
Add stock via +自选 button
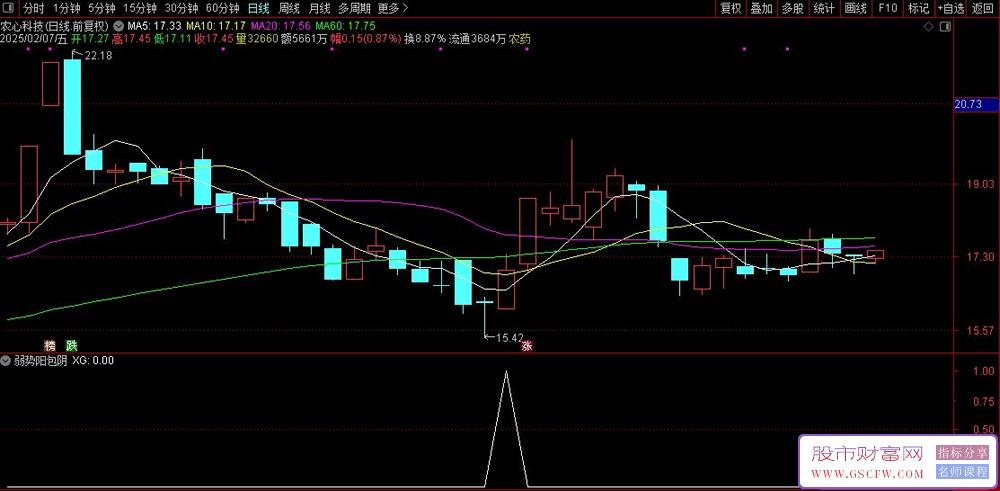(x=951, y=8)
